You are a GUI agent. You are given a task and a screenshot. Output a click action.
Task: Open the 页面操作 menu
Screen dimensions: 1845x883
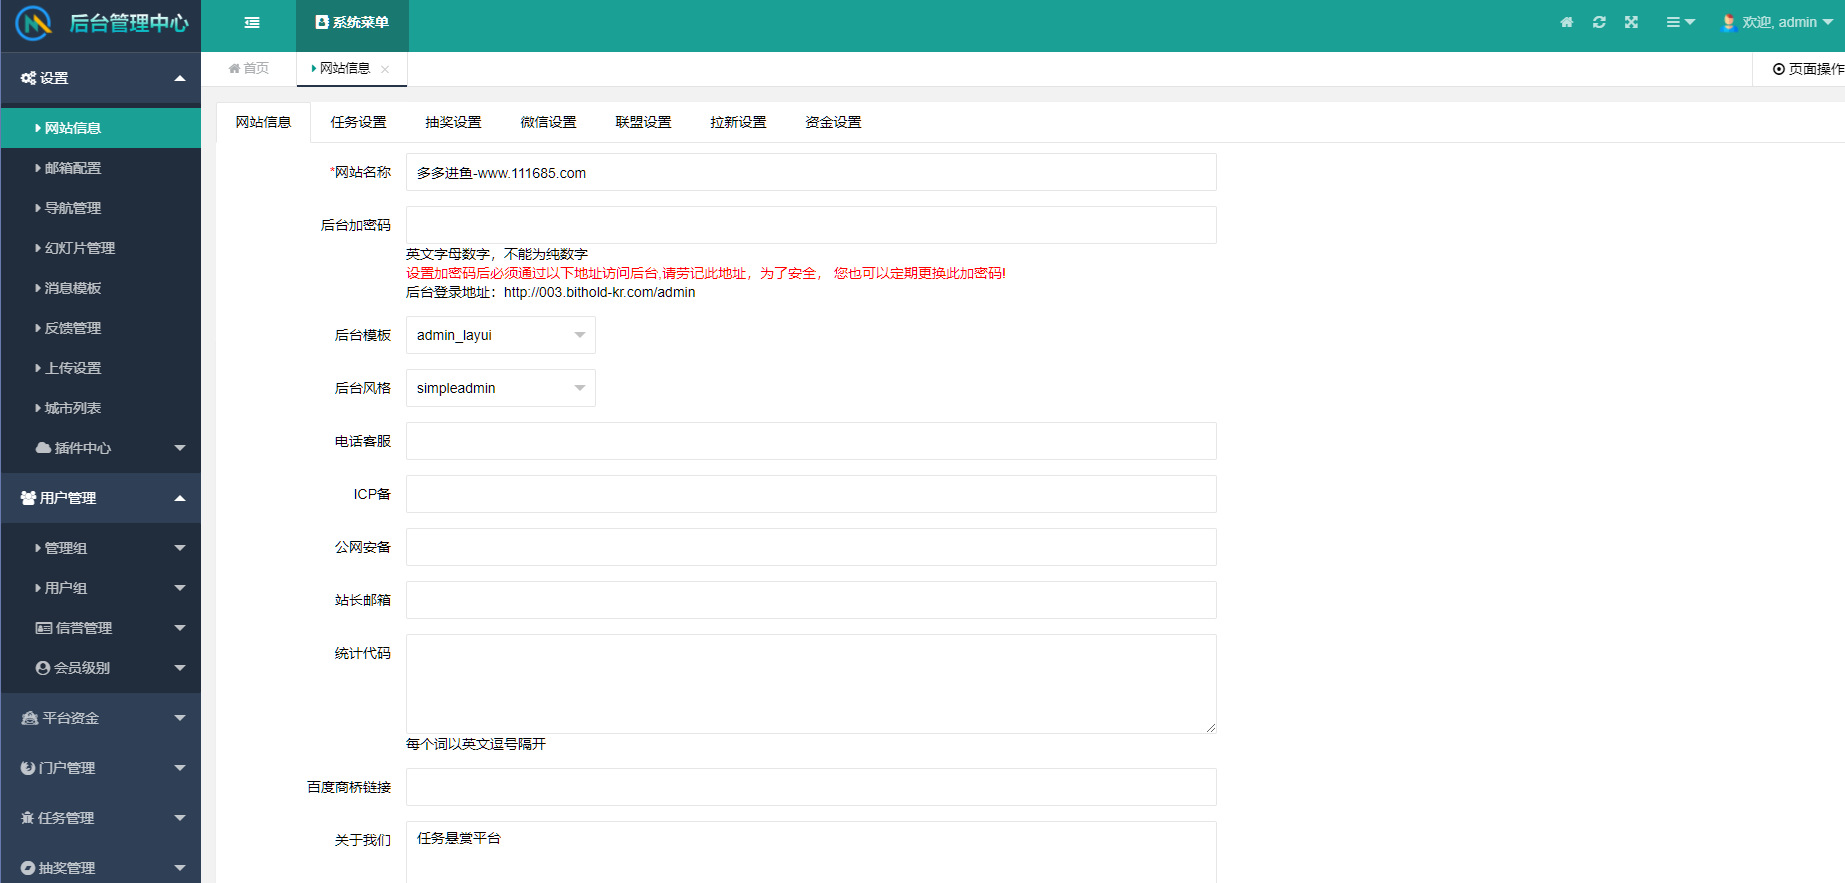click(1808, 69)
